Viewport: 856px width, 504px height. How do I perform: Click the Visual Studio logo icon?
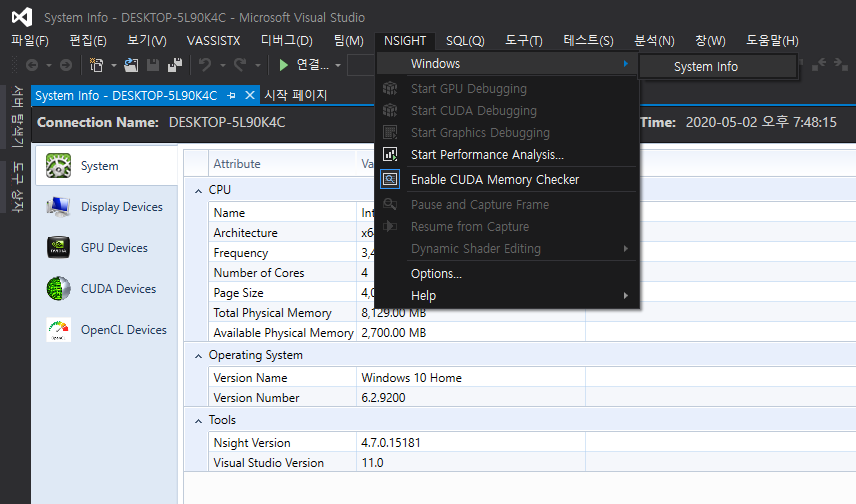(x=22, y=17)
